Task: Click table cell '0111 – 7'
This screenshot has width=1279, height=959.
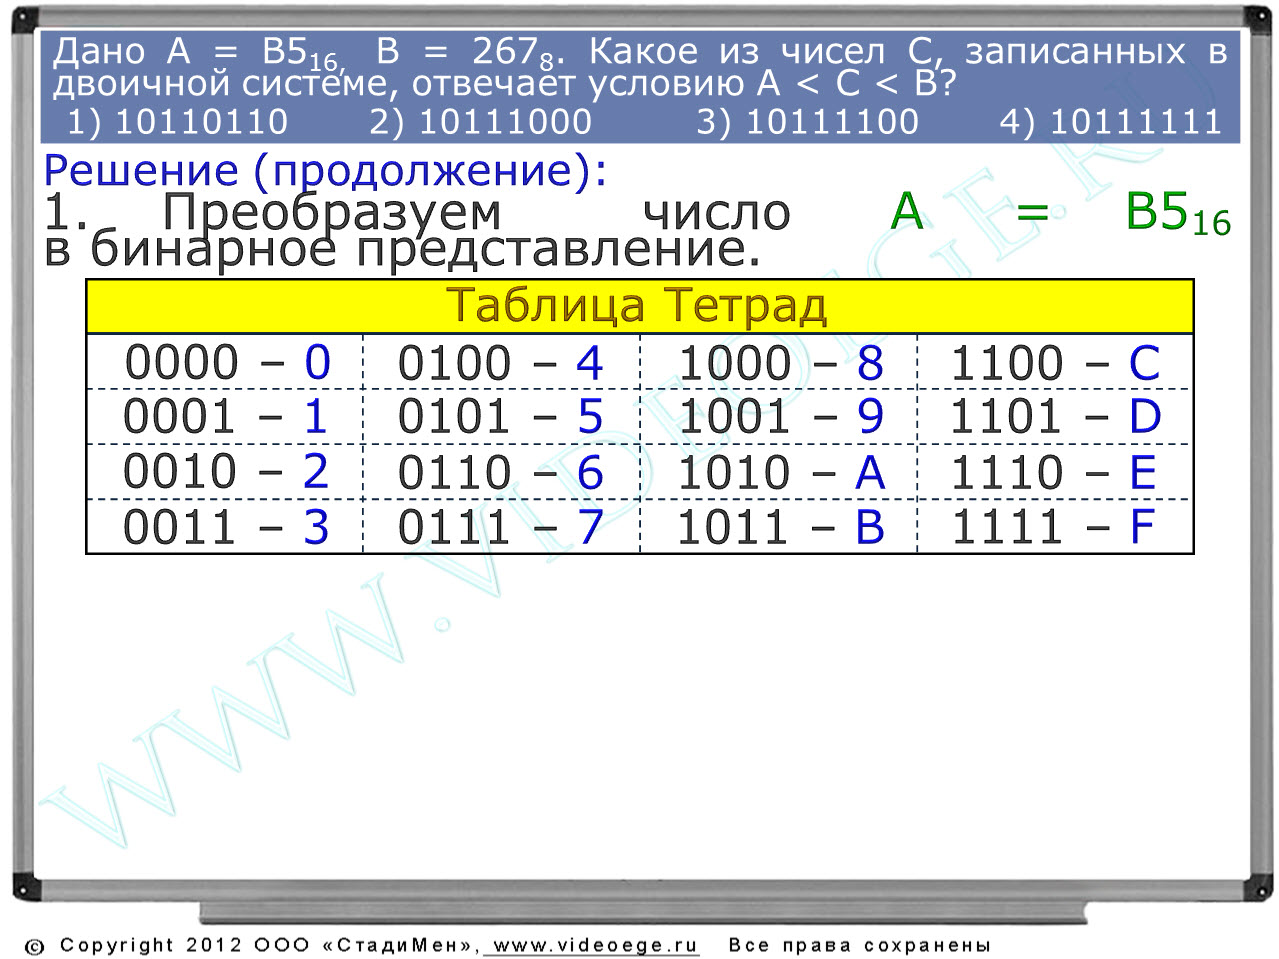Action: click(x=501, y=526)
